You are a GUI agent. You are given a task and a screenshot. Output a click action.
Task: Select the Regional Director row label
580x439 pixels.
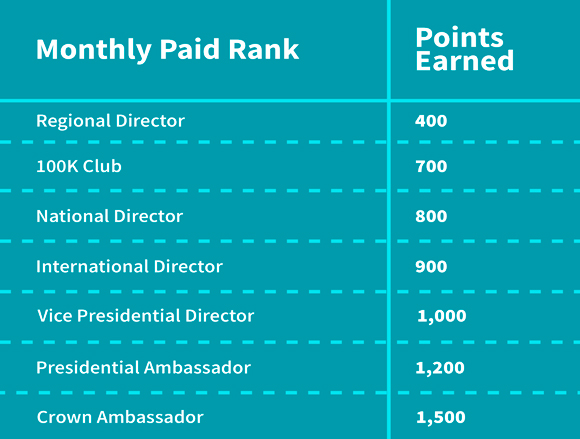(110, 121)
